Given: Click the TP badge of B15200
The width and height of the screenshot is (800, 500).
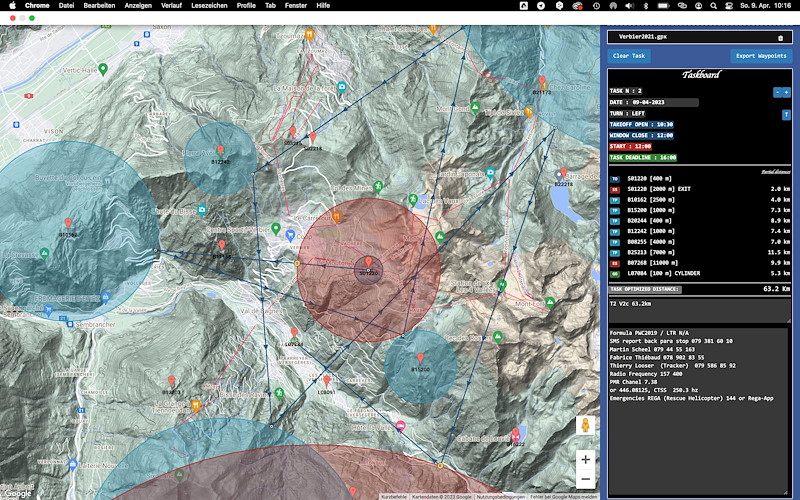Looking at the screenshot, I should click(x=615, y=211).
